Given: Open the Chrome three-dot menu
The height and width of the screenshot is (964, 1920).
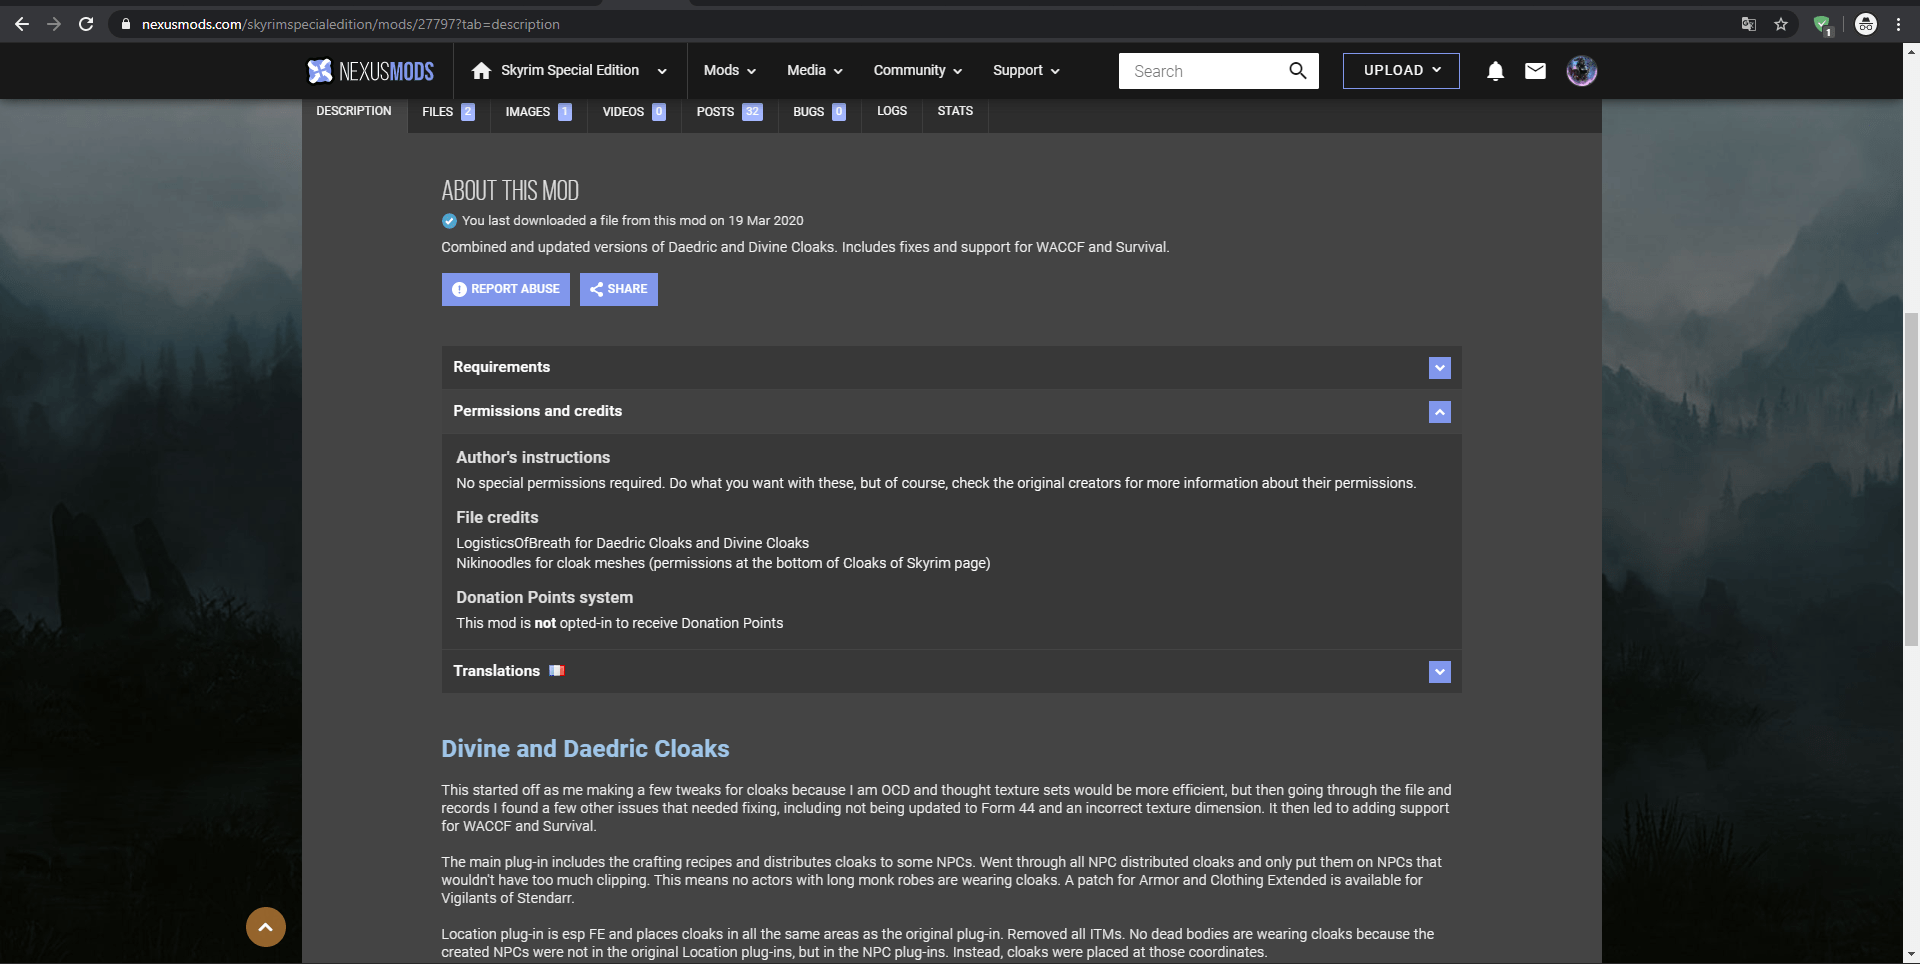Looking at the screenshot, I should coord(1898,24).
